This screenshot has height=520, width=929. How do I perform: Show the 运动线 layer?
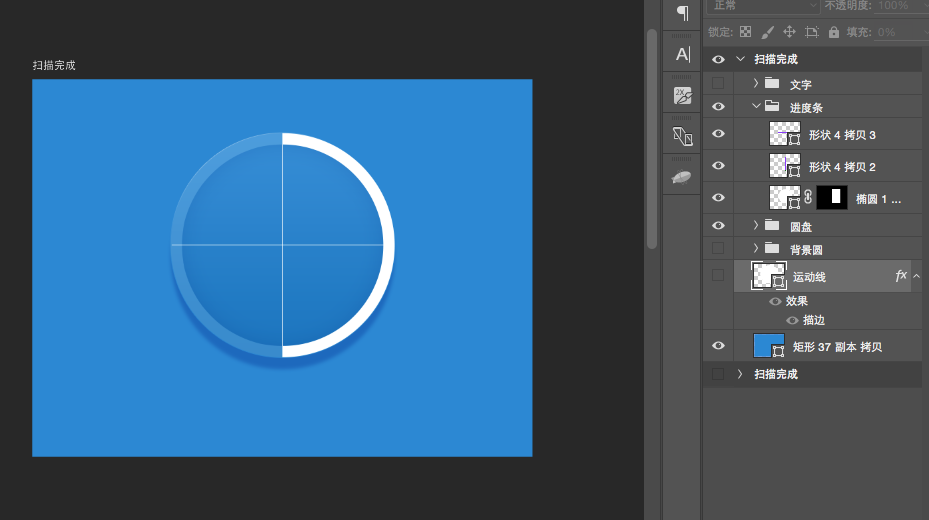[x=717, y=275]
